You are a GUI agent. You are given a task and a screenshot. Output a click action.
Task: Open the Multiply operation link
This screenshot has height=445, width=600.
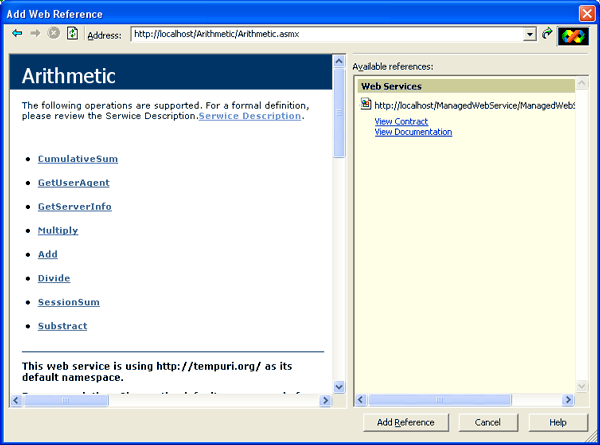click(58, 231)
